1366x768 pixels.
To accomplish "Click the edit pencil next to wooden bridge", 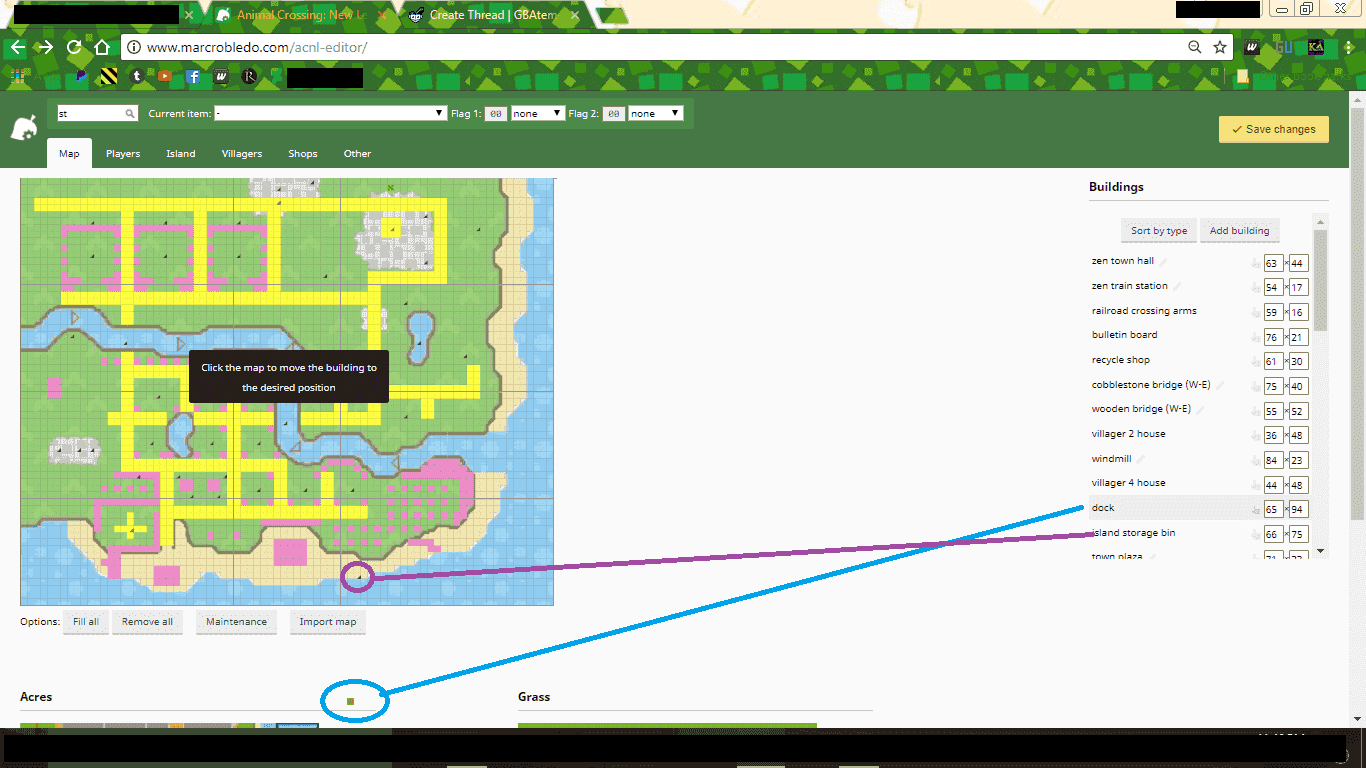I will 1200,409.
